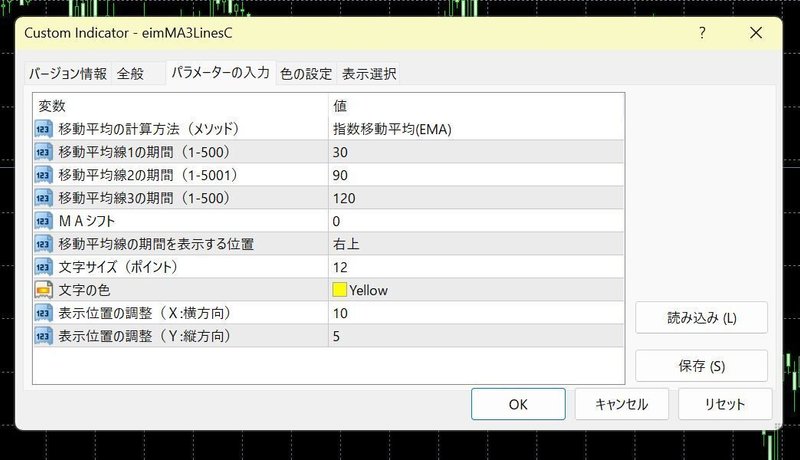800x460 pixels.
Task: Click the icon beside 移動平均線1の期間
Action: [43, 152]
